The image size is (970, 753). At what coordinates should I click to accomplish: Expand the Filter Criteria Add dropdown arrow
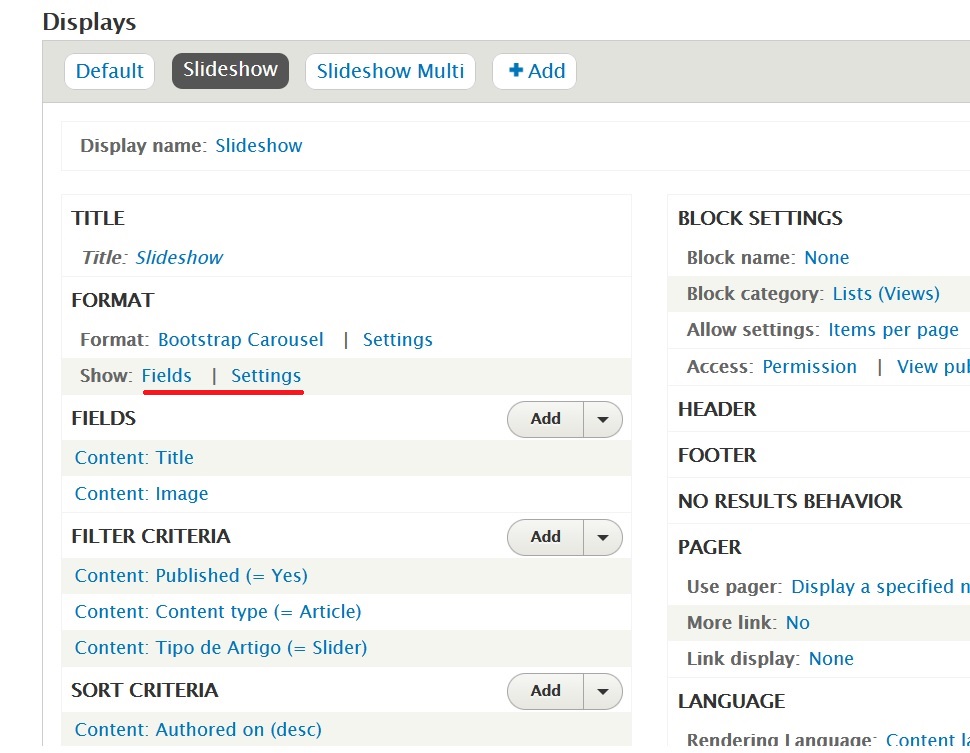[x=602, y=538]
